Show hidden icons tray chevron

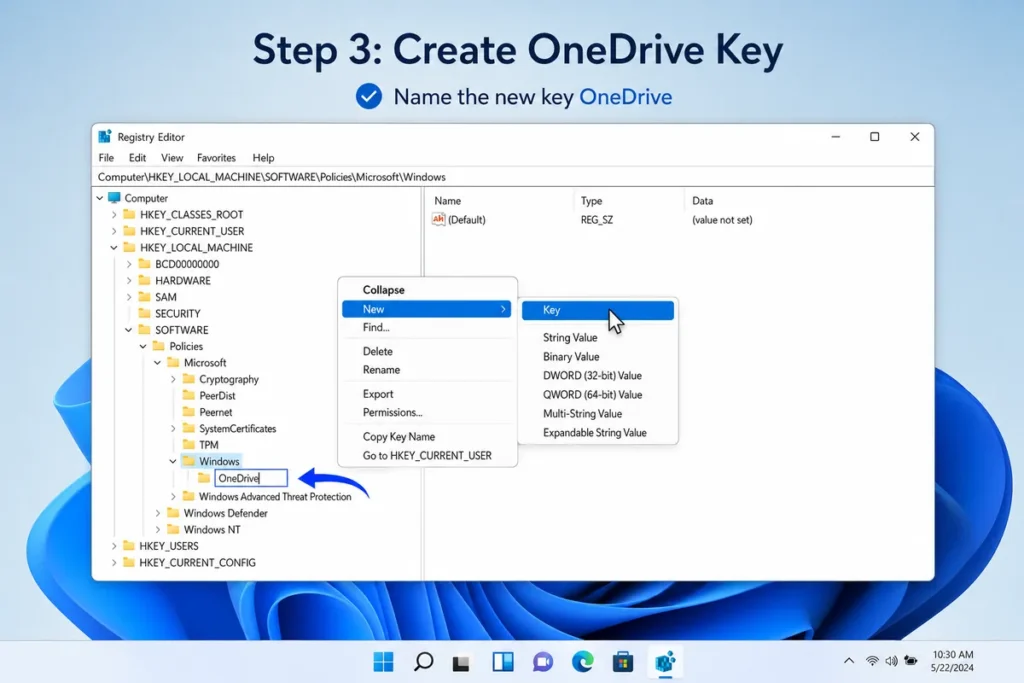click(x=848, y=661)
